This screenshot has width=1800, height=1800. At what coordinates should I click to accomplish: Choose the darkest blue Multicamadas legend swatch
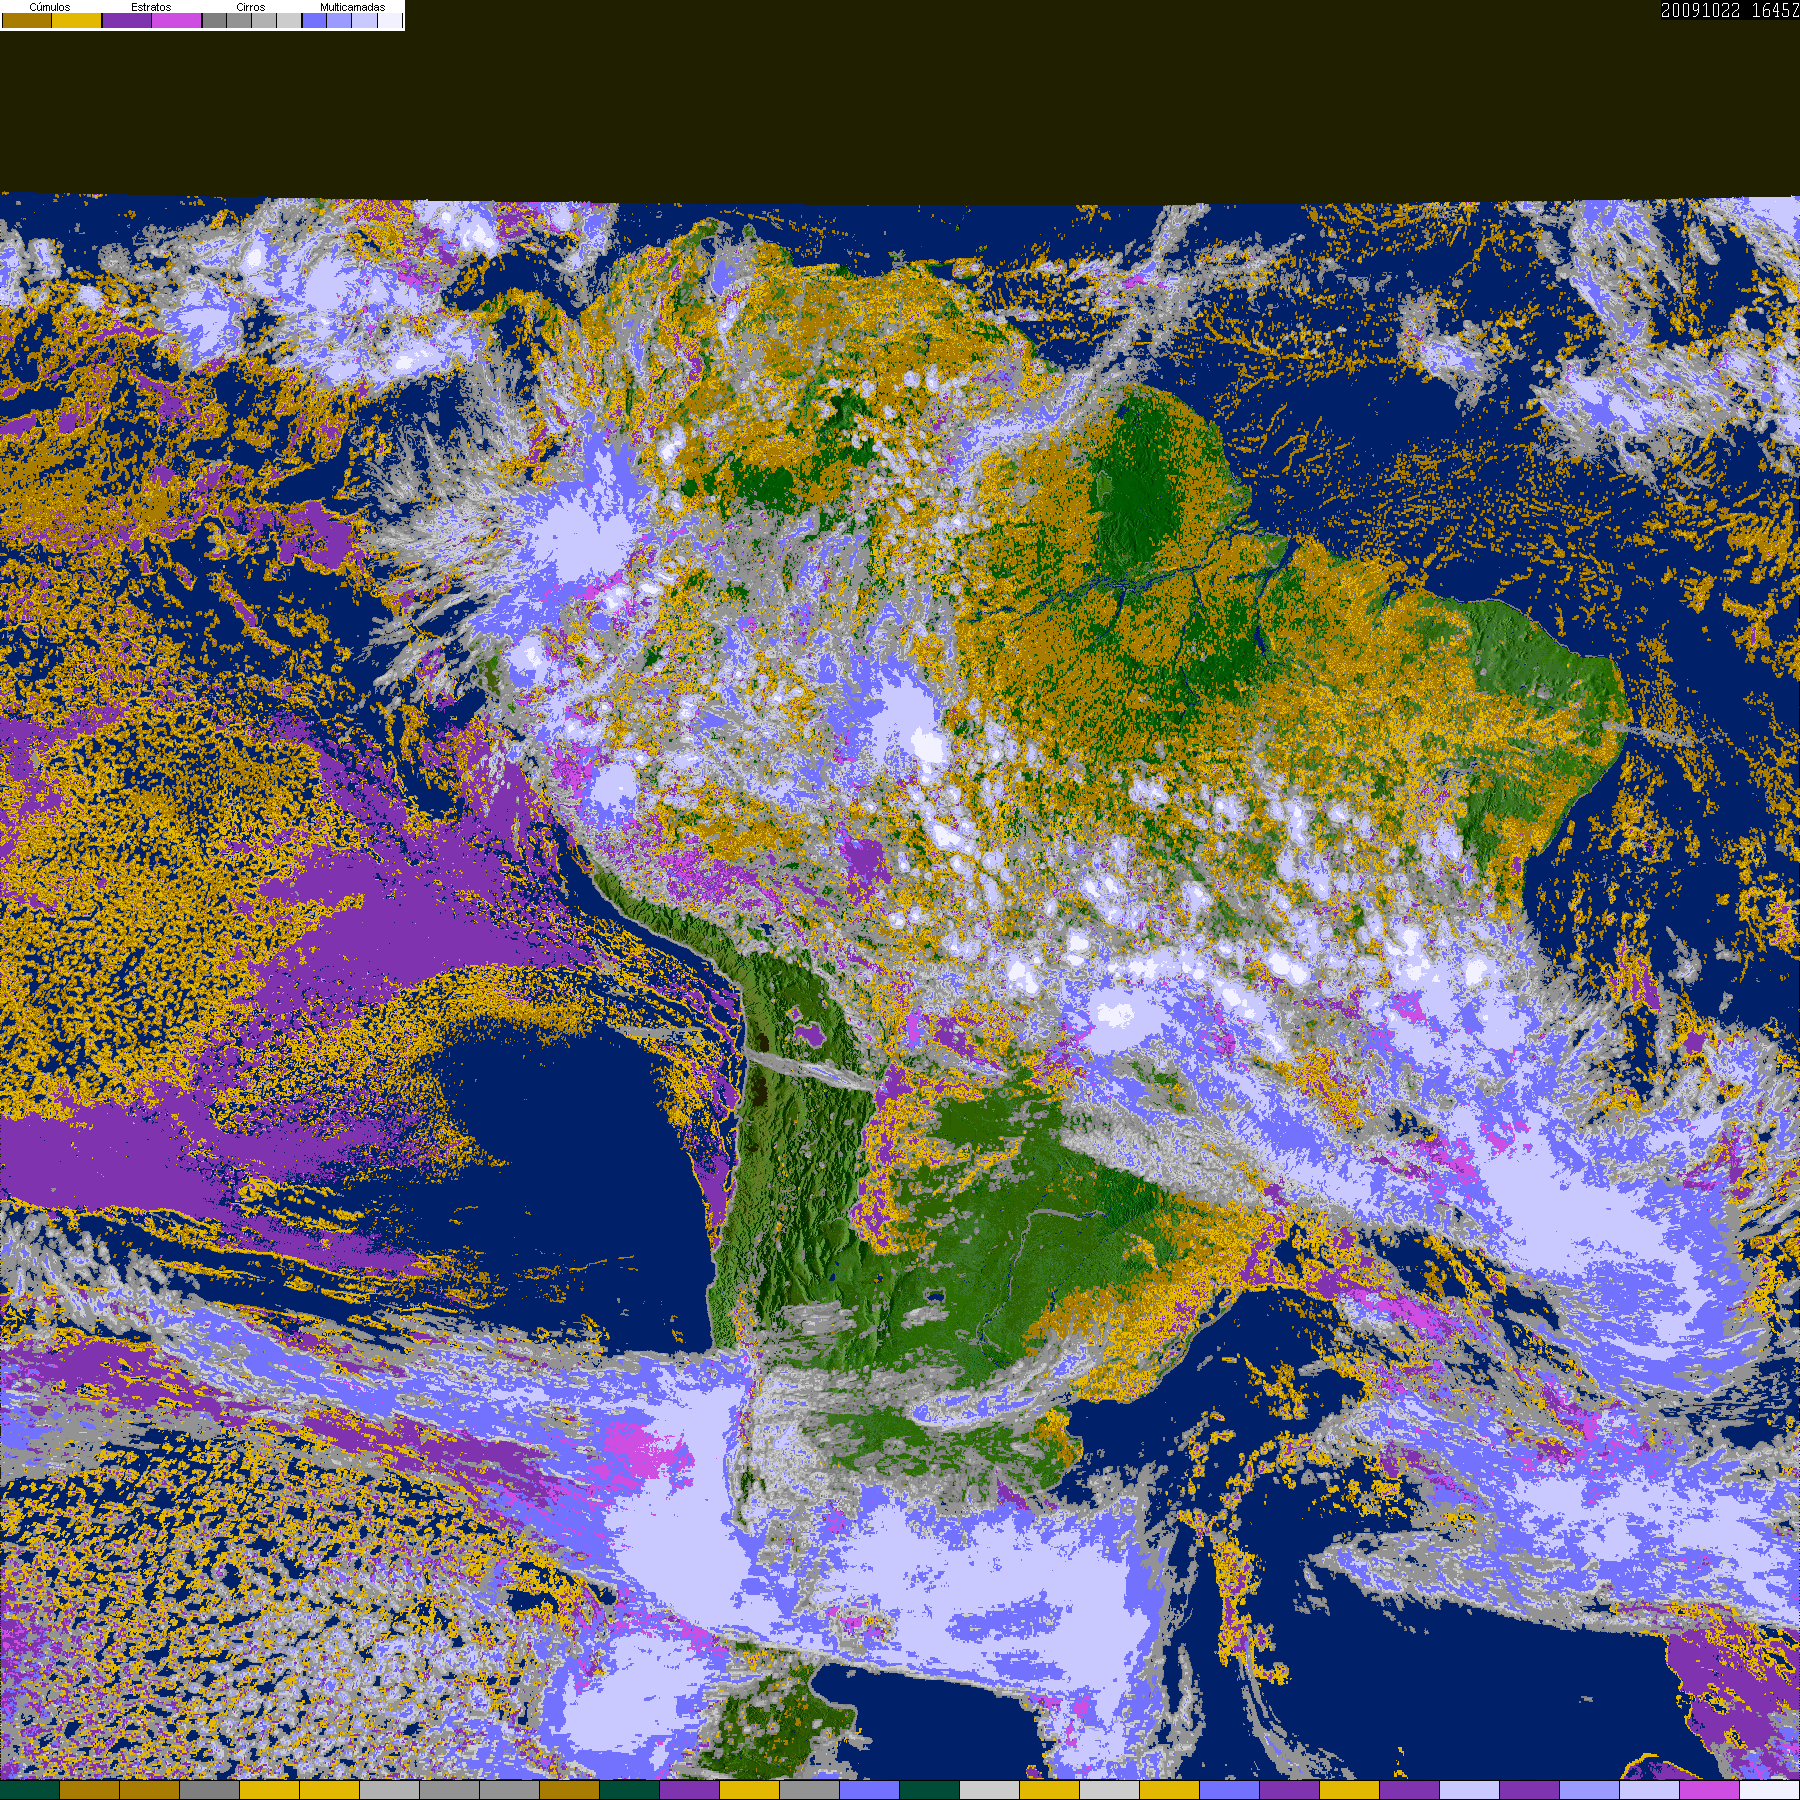pos(315,20)
